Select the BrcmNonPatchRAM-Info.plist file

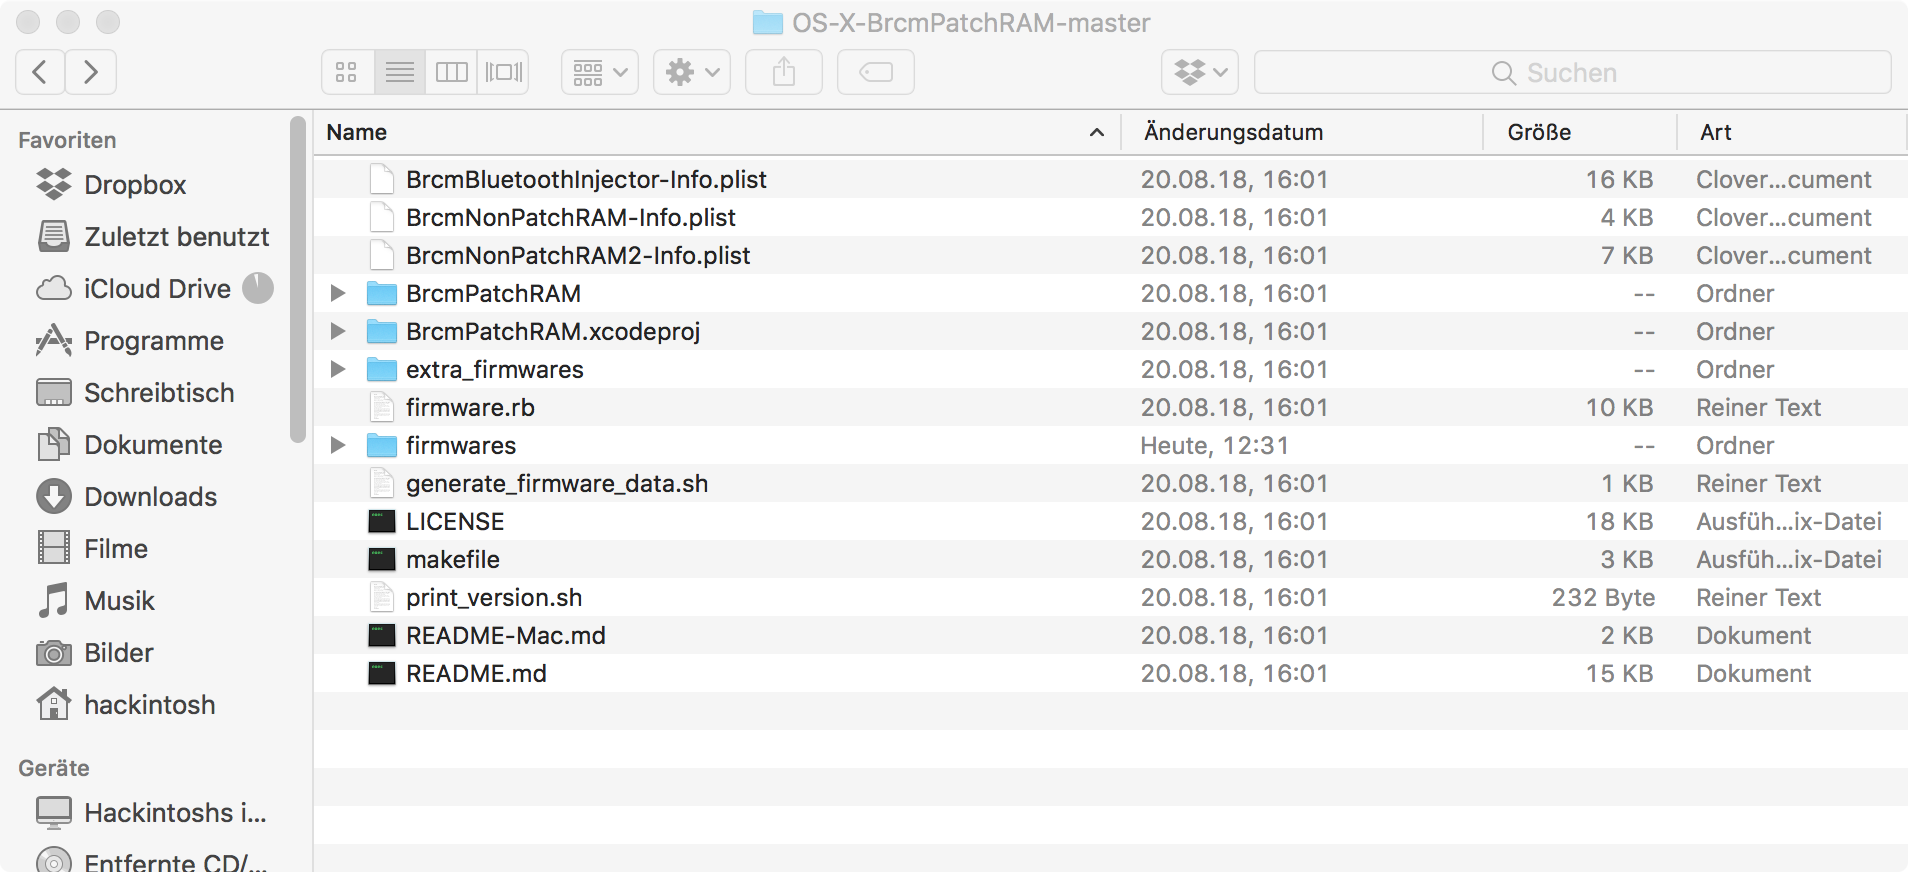click(x=570, y=217)
